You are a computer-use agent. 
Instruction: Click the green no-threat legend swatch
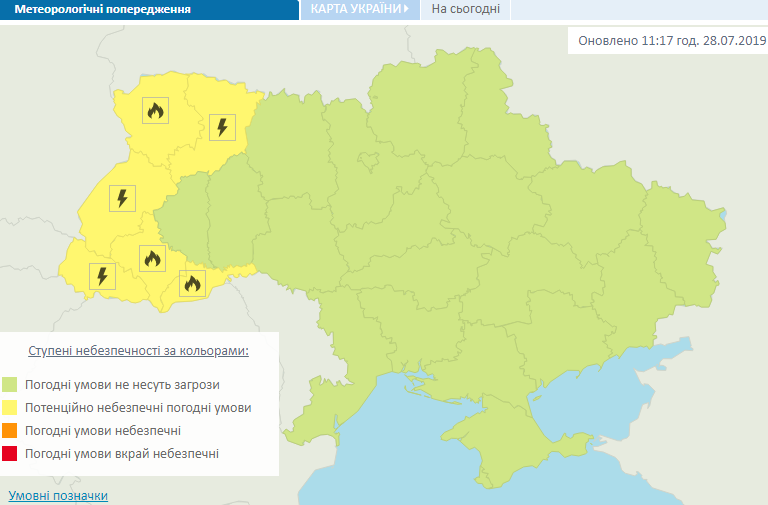coord(9,385)
